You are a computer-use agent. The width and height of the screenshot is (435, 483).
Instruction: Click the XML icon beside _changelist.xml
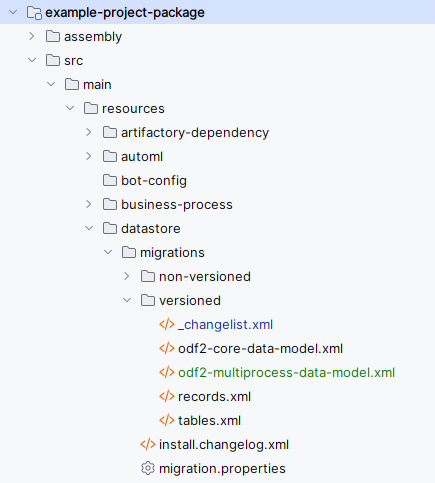click(x=167, y=324)
